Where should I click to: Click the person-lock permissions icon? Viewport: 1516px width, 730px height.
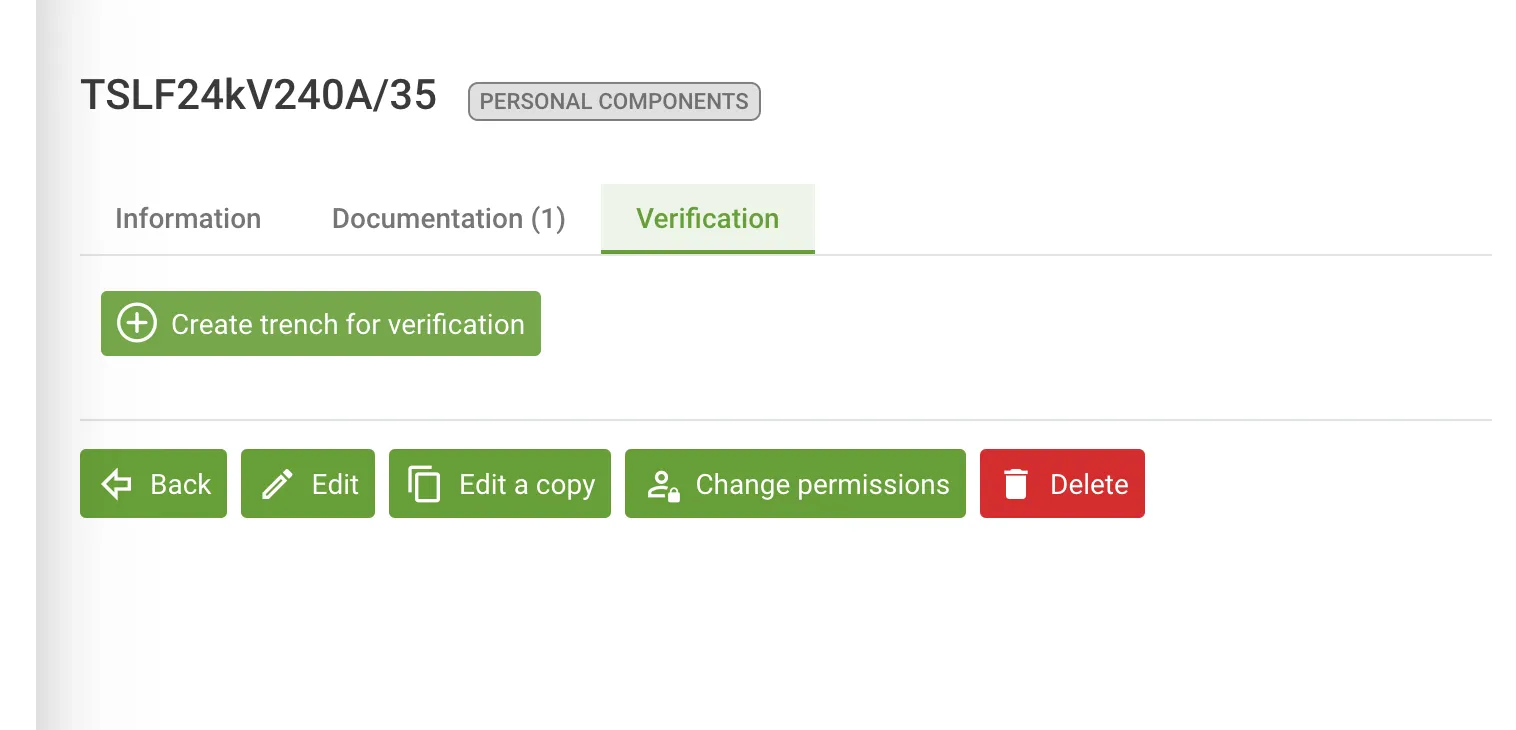click(661, 483)
